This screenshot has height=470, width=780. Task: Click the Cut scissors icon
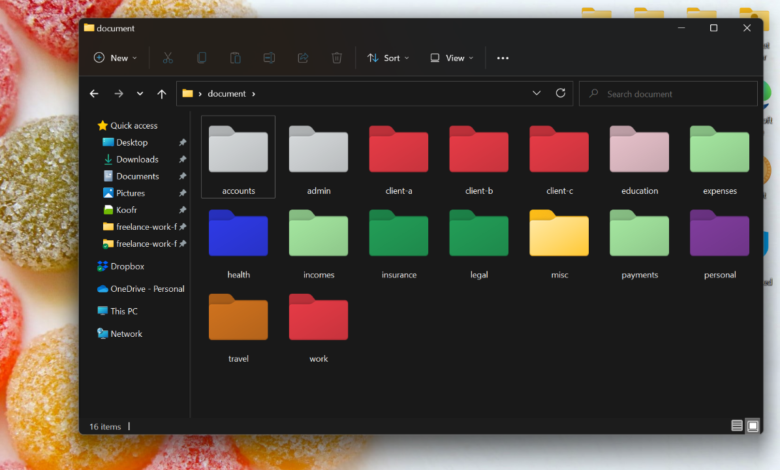[x=168, y=58]
